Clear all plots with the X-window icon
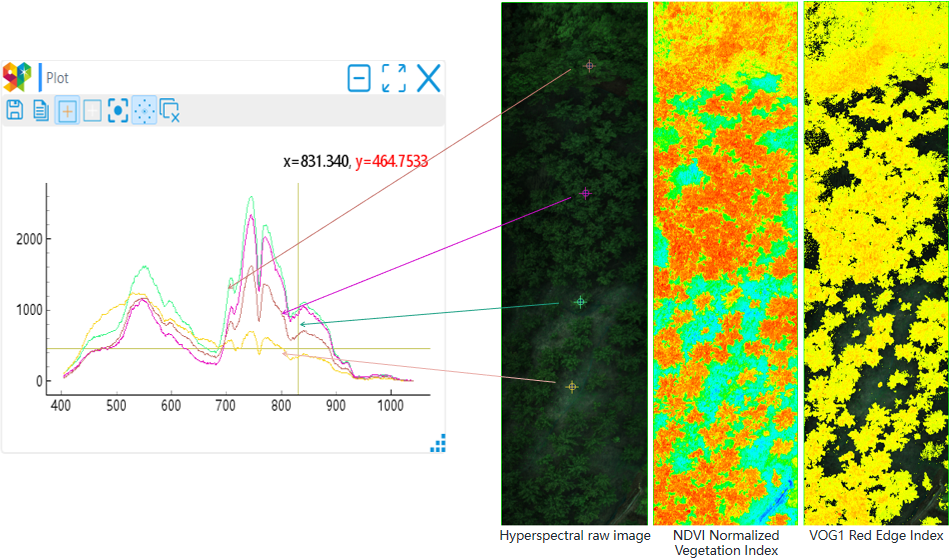 [170, 111]
